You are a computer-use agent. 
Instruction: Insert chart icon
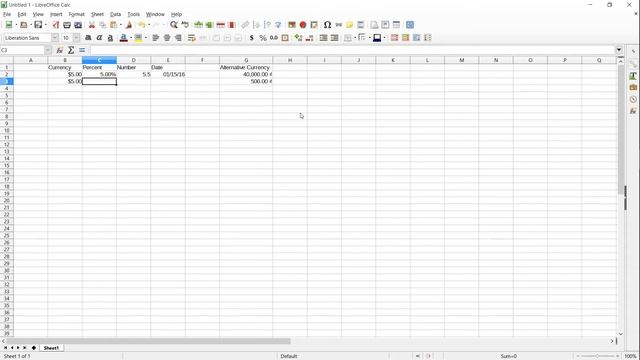tap(303, 25)
